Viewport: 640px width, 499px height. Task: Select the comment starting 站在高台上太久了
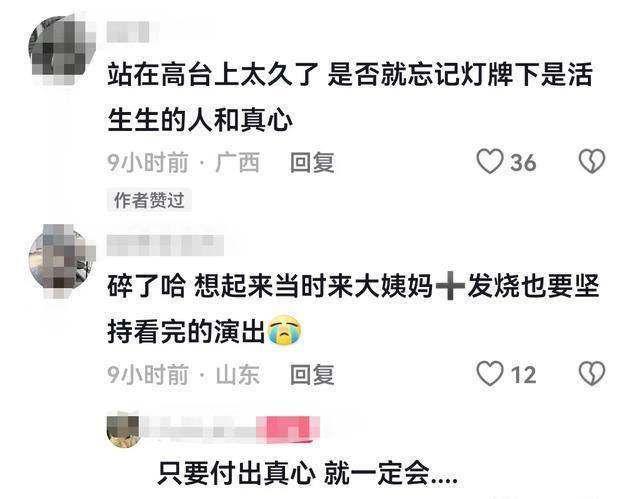tap(350, 98)
